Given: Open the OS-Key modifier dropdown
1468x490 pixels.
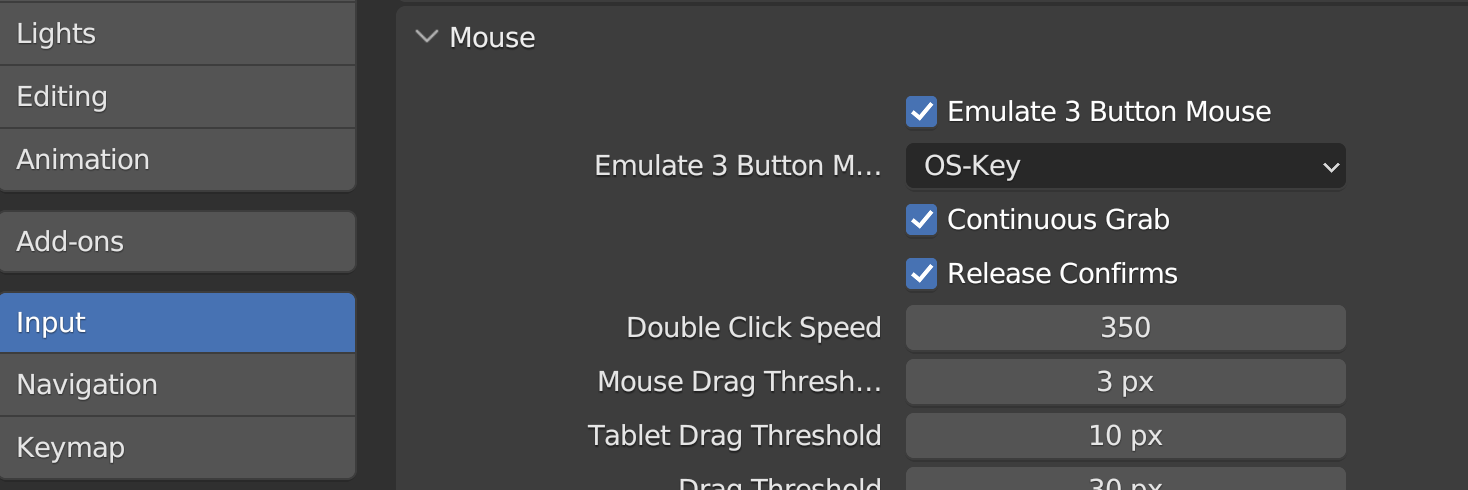Looking at the screenshot, I should [x=1125, y=166].
